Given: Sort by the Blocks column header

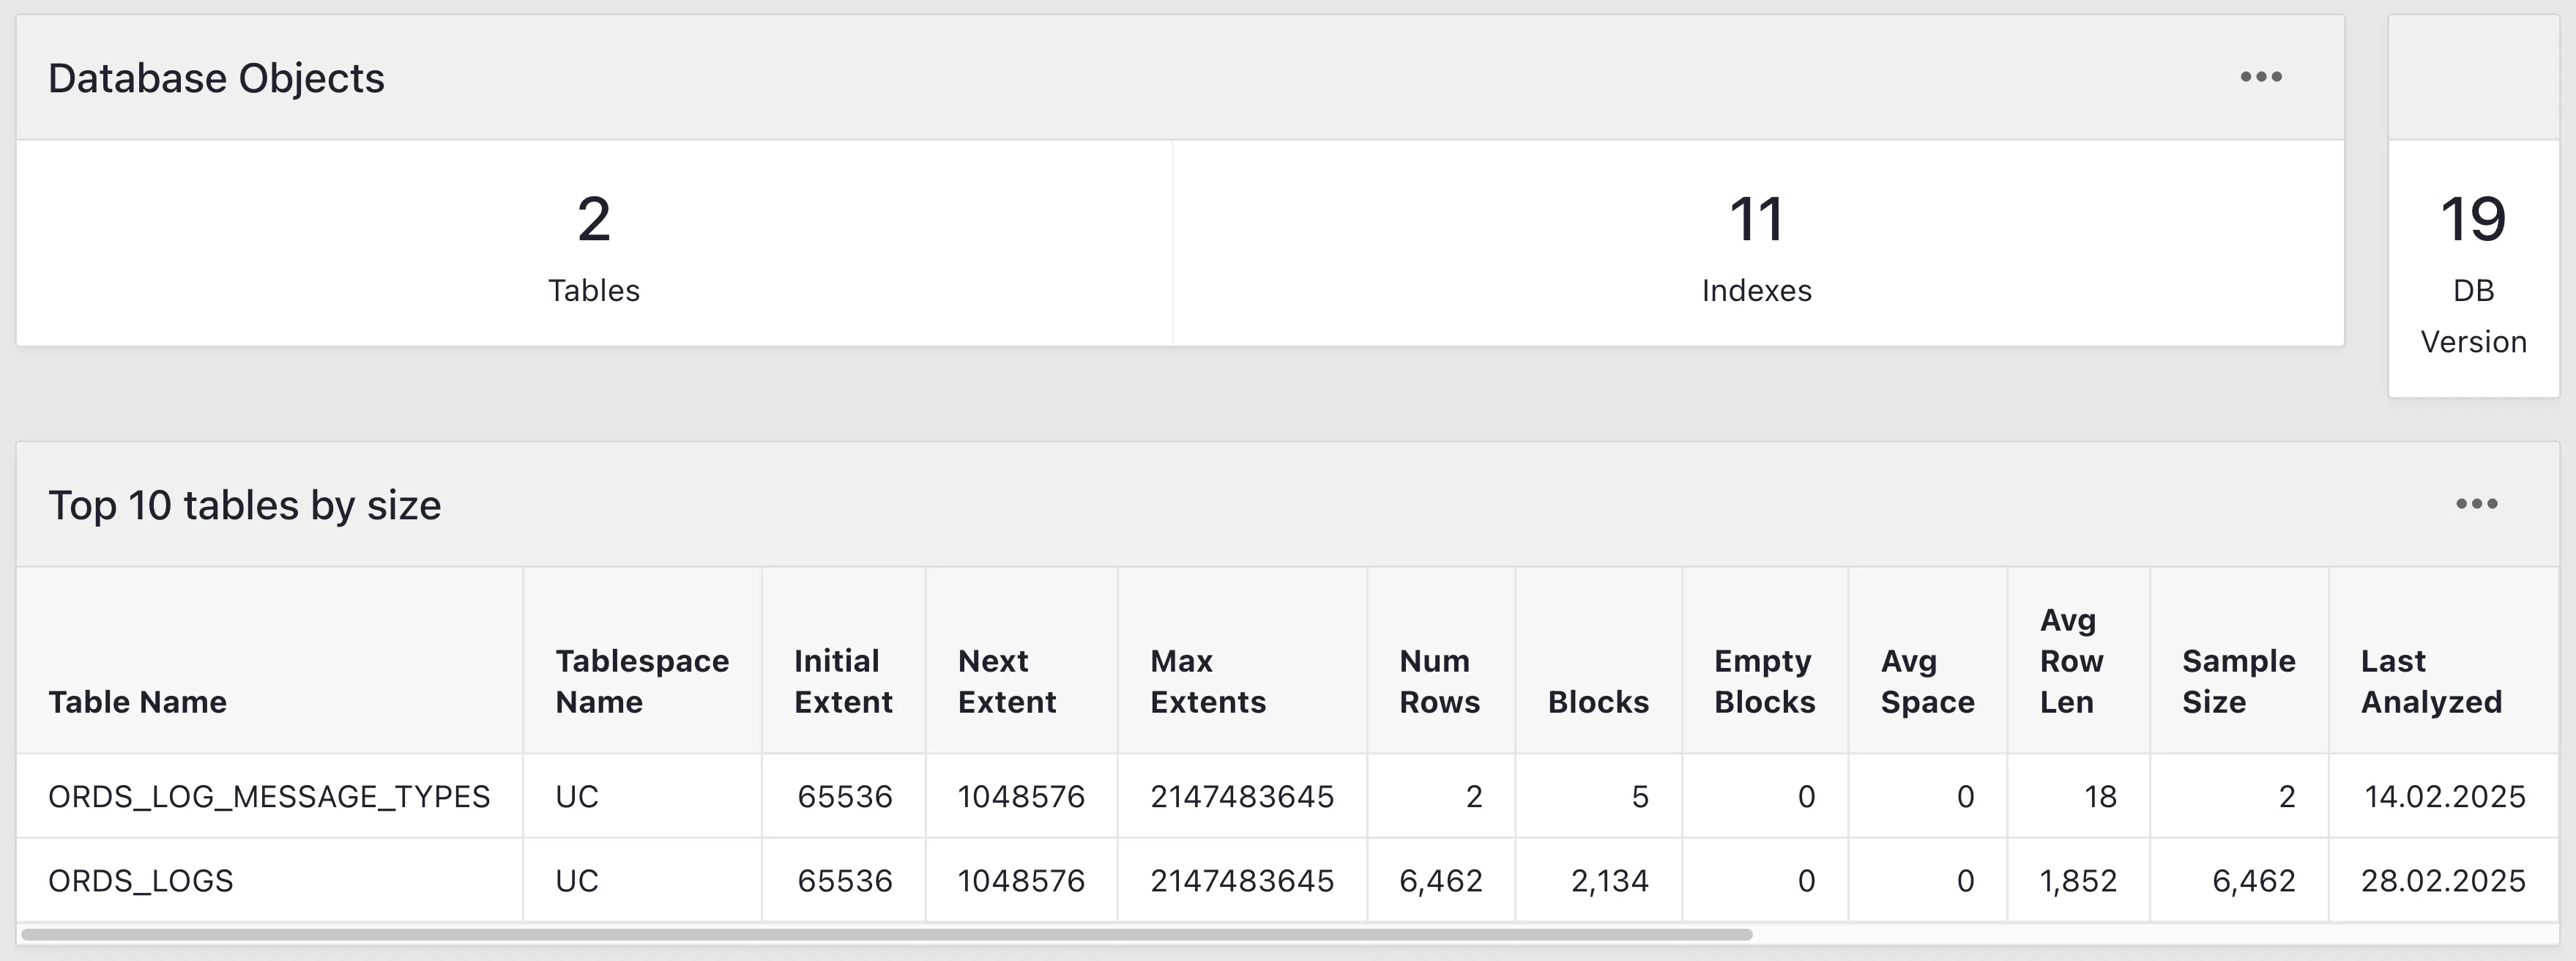Looking at the screenshot, I should (1597, 701).
